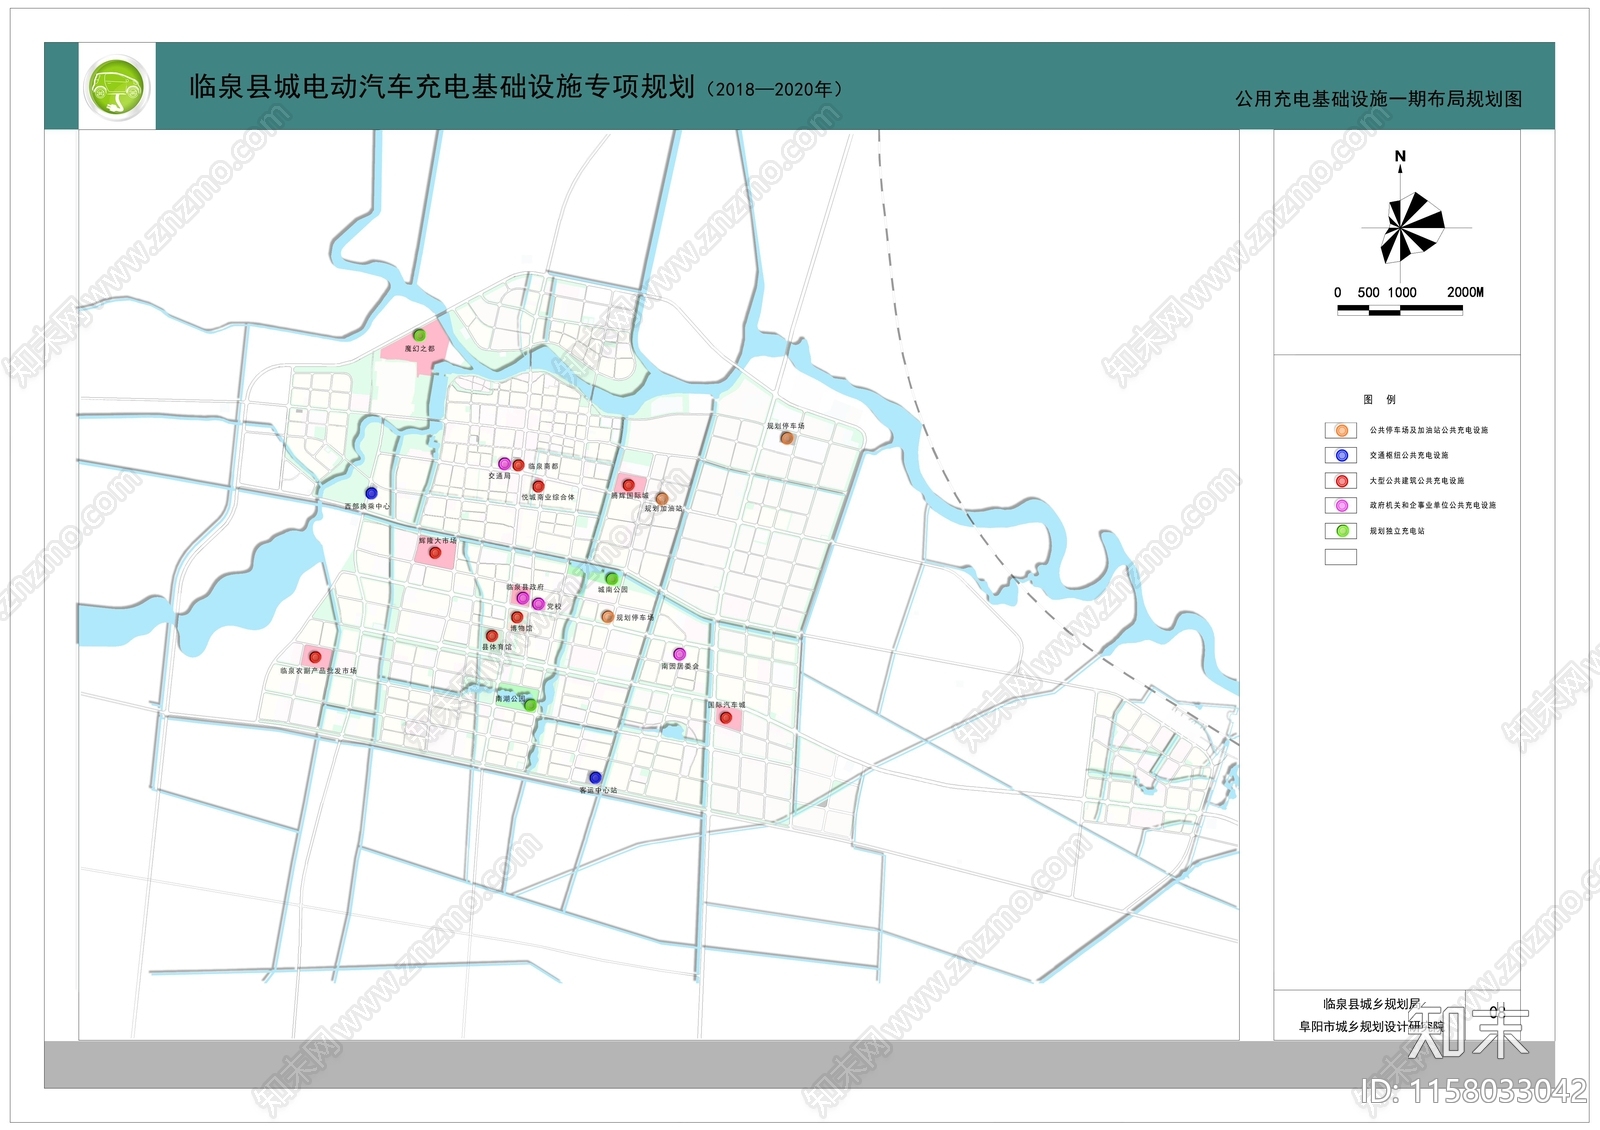Viewport: 1600px width, 1130px height.
Task: Click the green marker at 魔幻之都
Action: (x=419, y=335)
